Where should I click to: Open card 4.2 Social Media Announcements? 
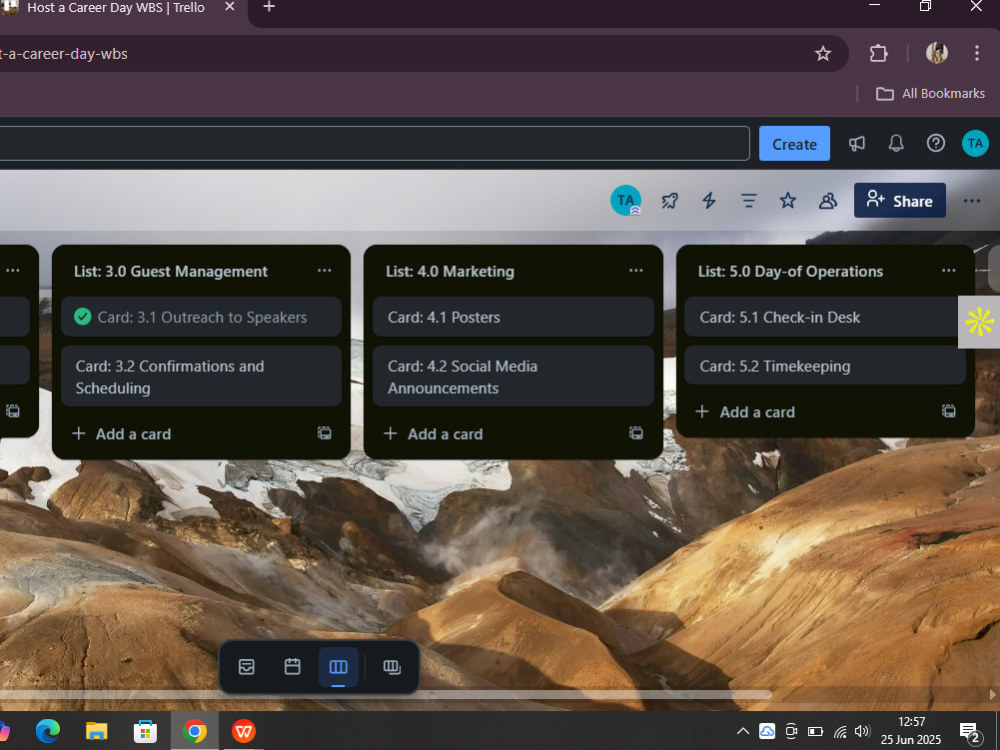tap(513, 376)
